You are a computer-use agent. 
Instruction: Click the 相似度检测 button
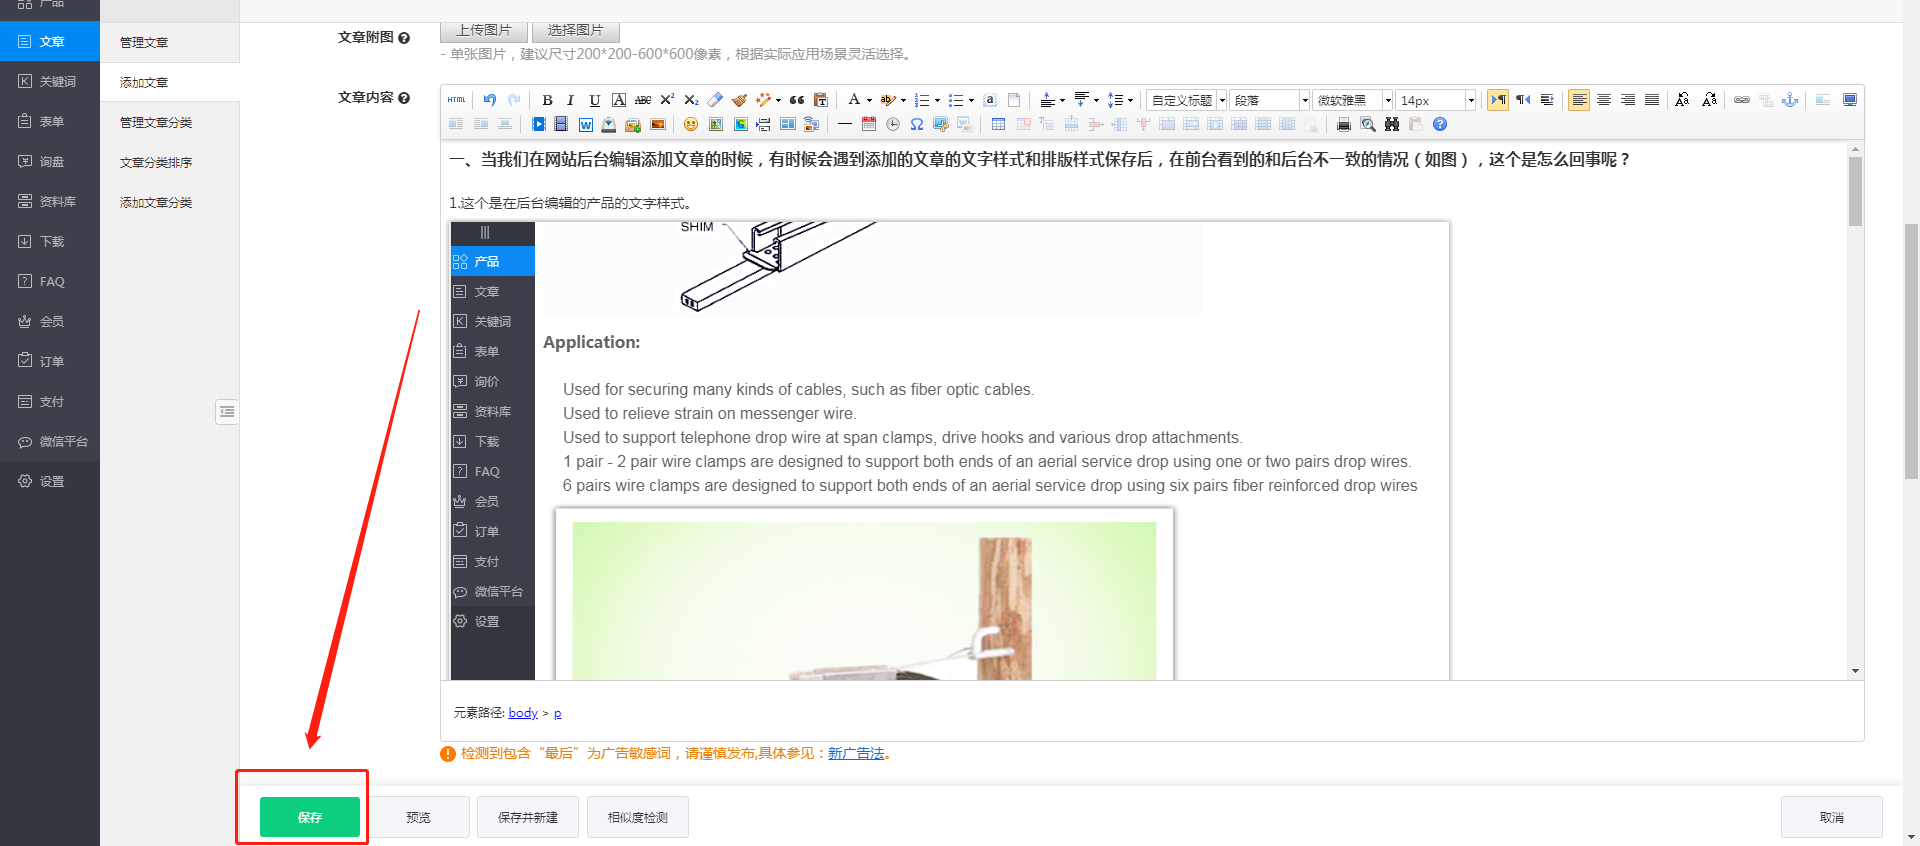pos(638,817)
